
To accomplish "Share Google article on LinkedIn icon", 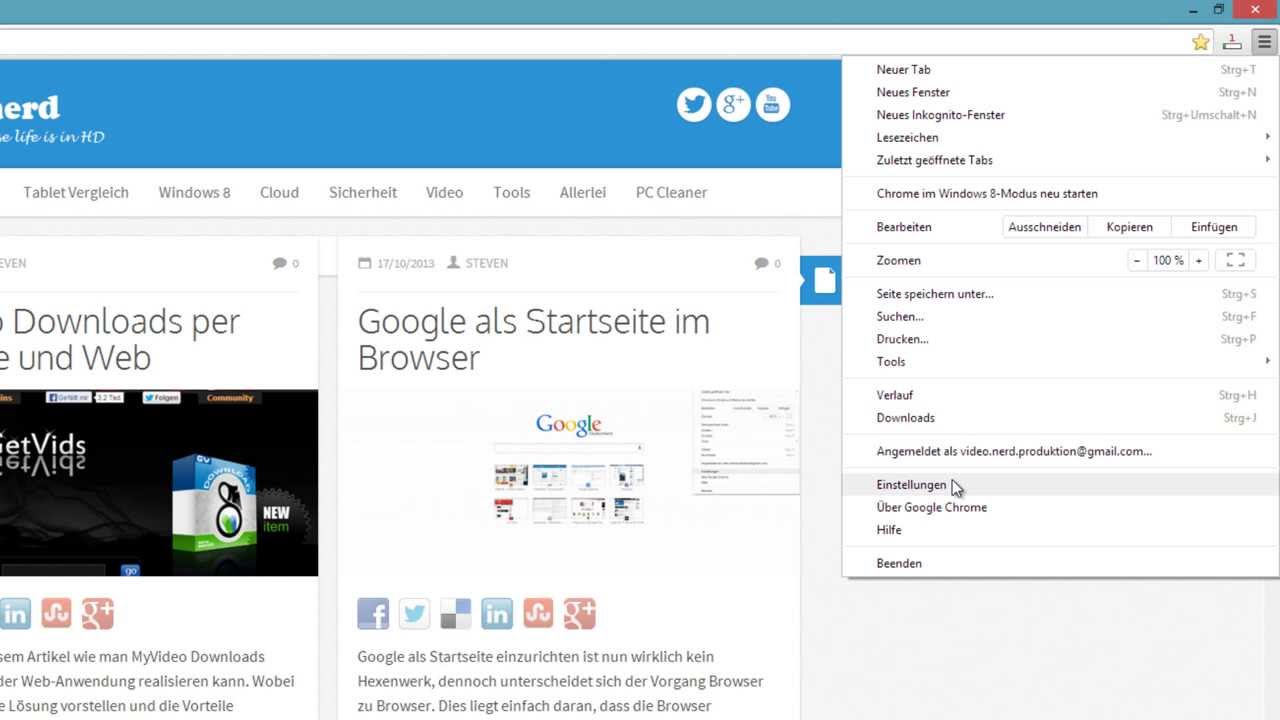I will click(497, 613).
